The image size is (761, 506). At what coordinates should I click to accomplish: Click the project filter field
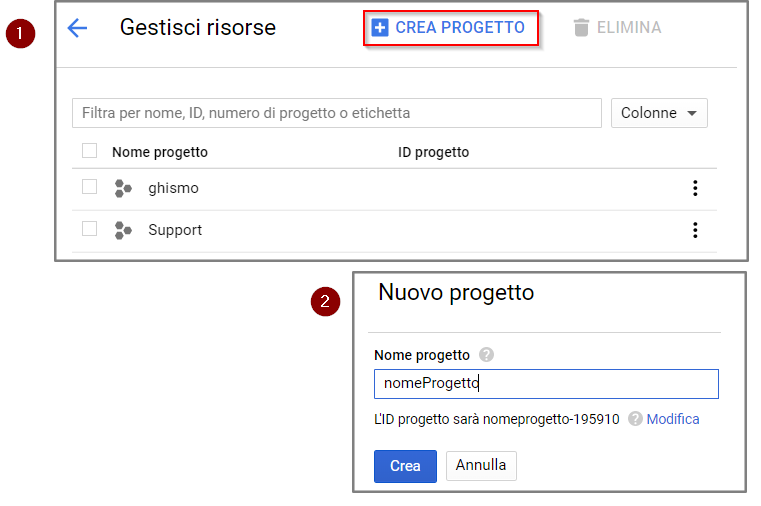(337, 113)
